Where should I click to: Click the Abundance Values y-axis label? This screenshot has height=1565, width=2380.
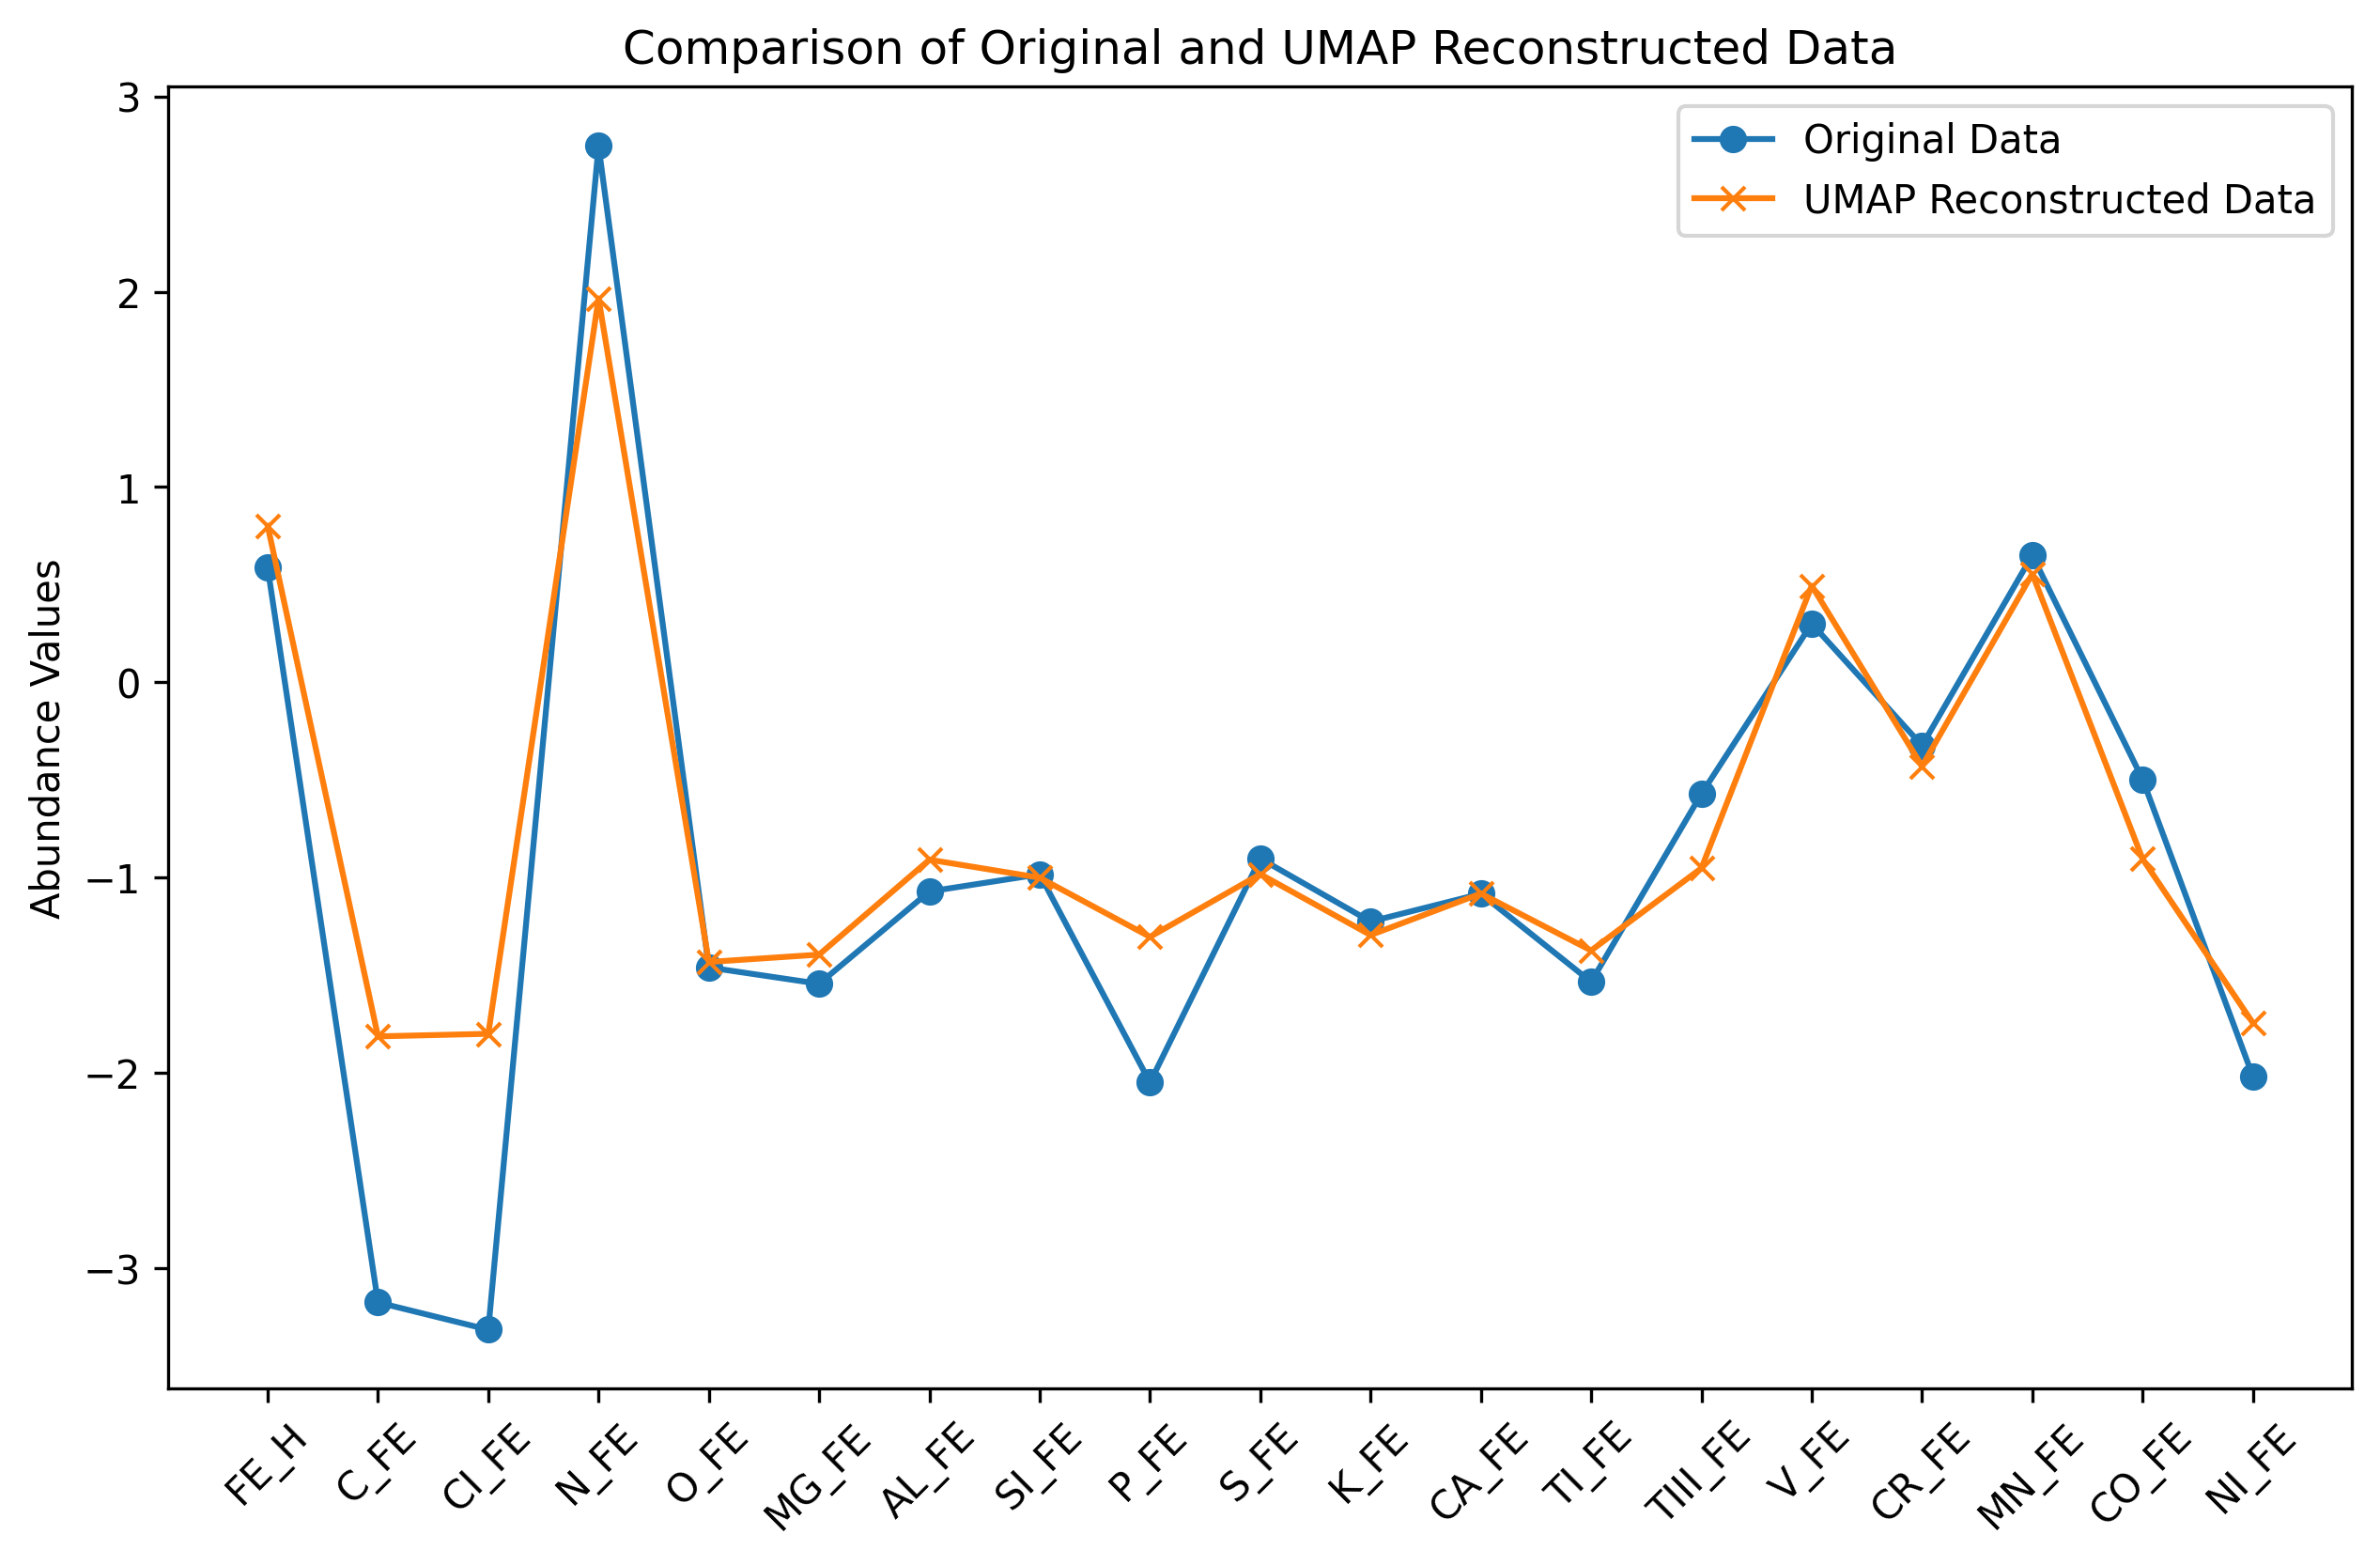[x=47, y=739]
